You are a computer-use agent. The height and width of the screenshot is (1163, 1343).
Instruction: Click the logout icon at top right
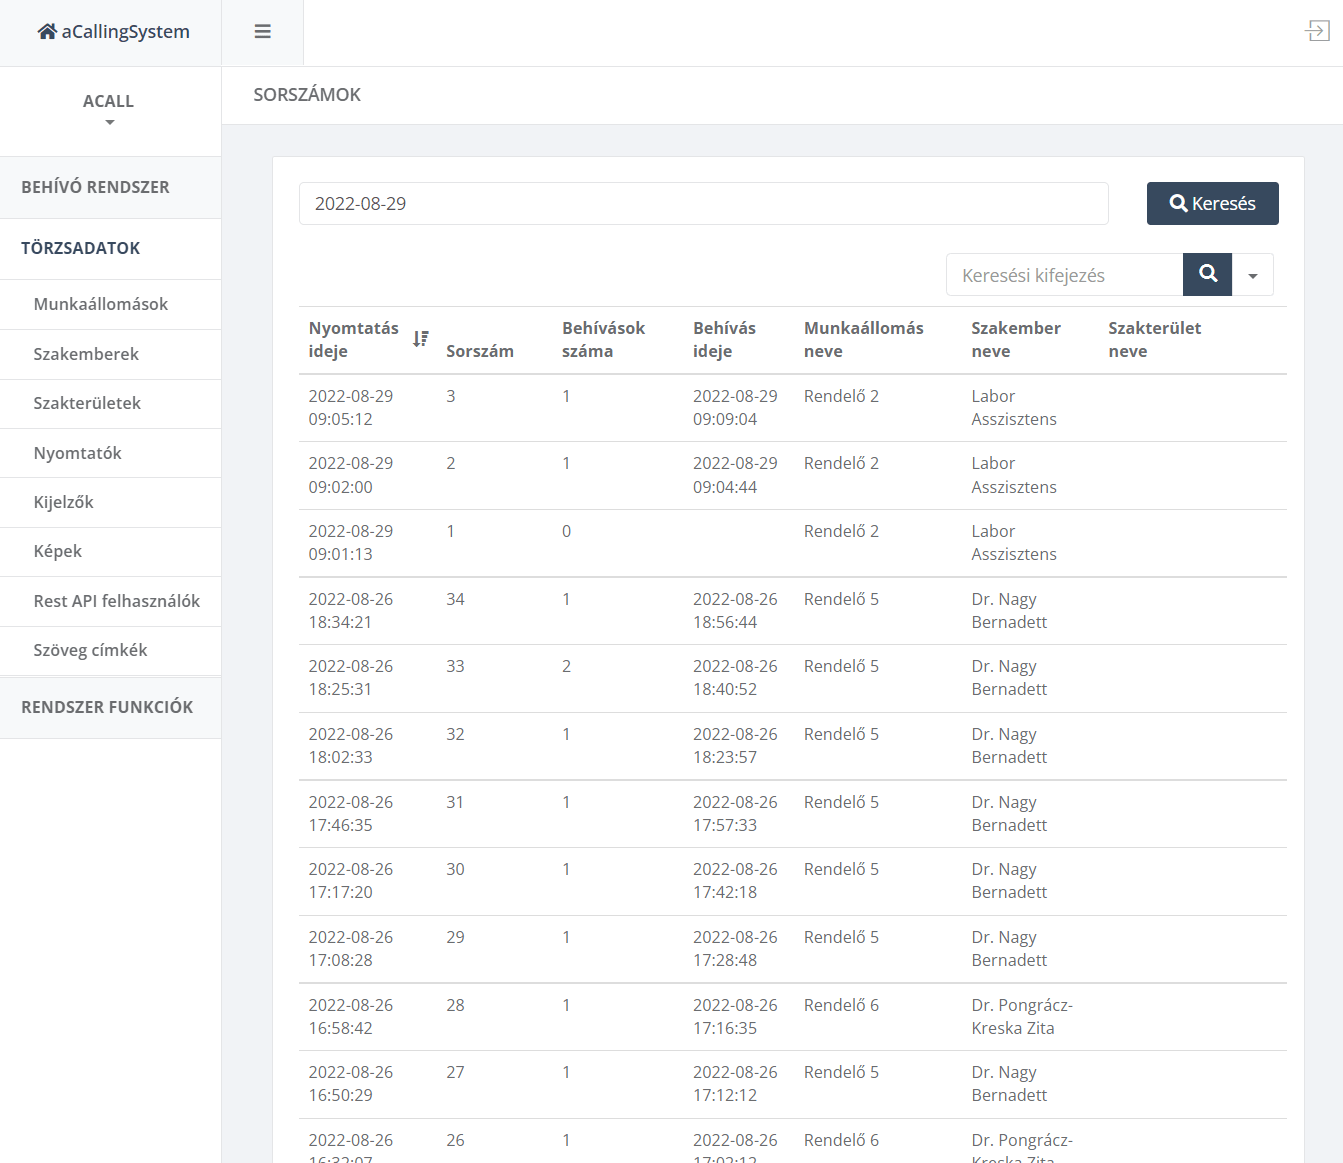pyautogui.click(x=1317, y=31)
